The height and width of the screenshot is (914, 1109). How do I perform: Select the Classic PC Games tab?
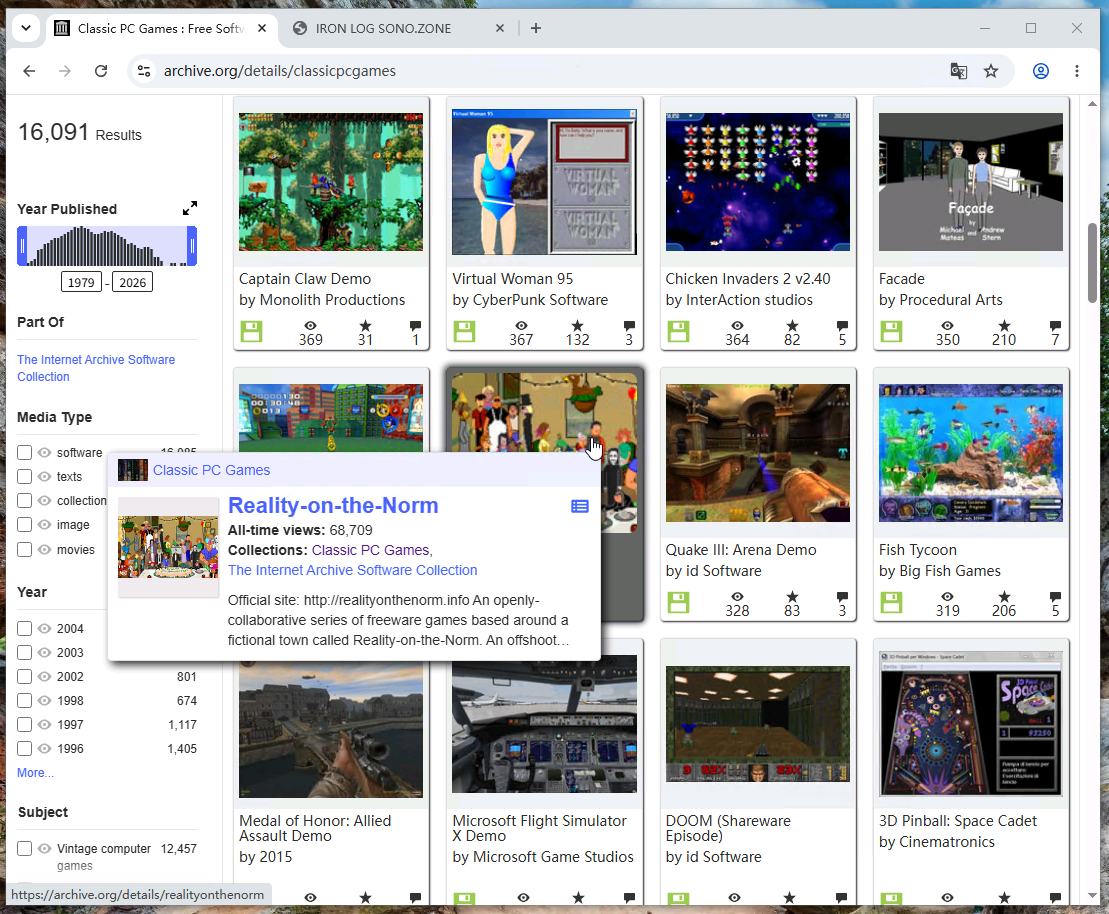[x=159, y=28]
